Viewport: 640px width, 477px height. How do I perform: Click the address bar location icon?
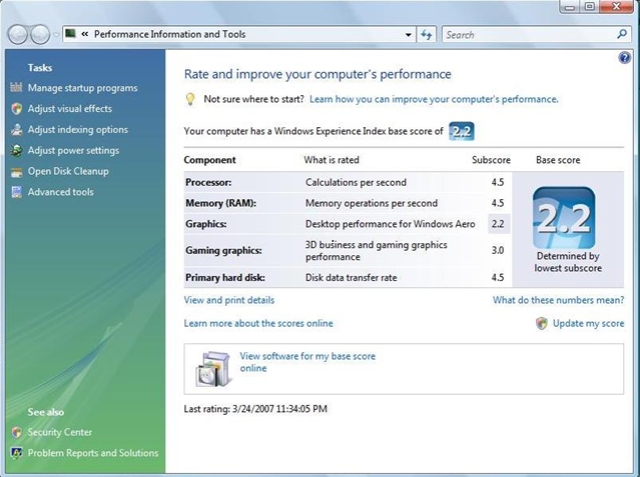[x=71, y=33]
